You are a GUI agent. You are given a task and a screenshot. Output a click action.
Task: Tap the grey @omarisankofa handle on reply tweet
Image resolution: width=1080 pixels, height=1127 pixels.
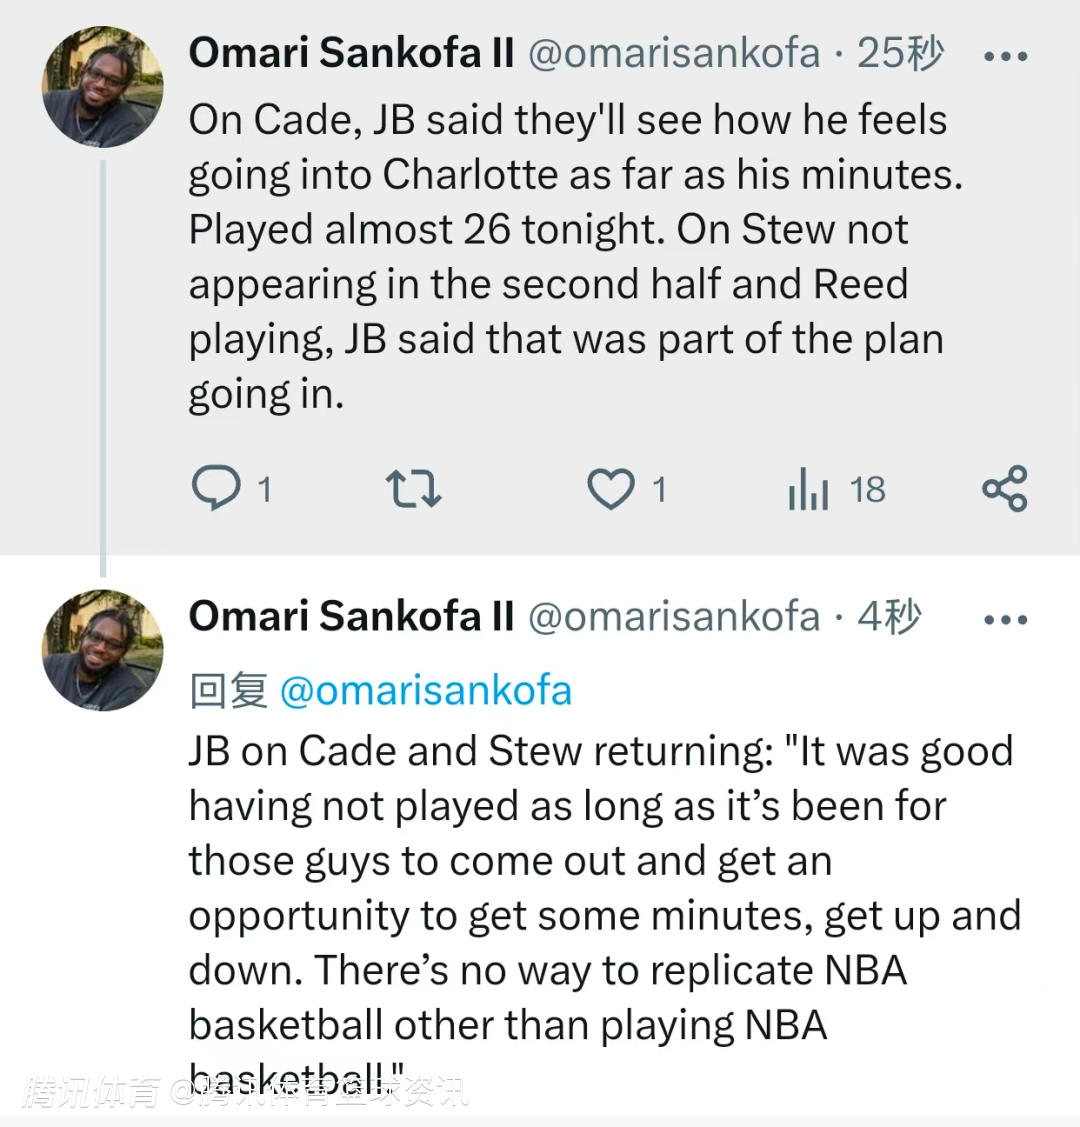[x=673, y=616]
